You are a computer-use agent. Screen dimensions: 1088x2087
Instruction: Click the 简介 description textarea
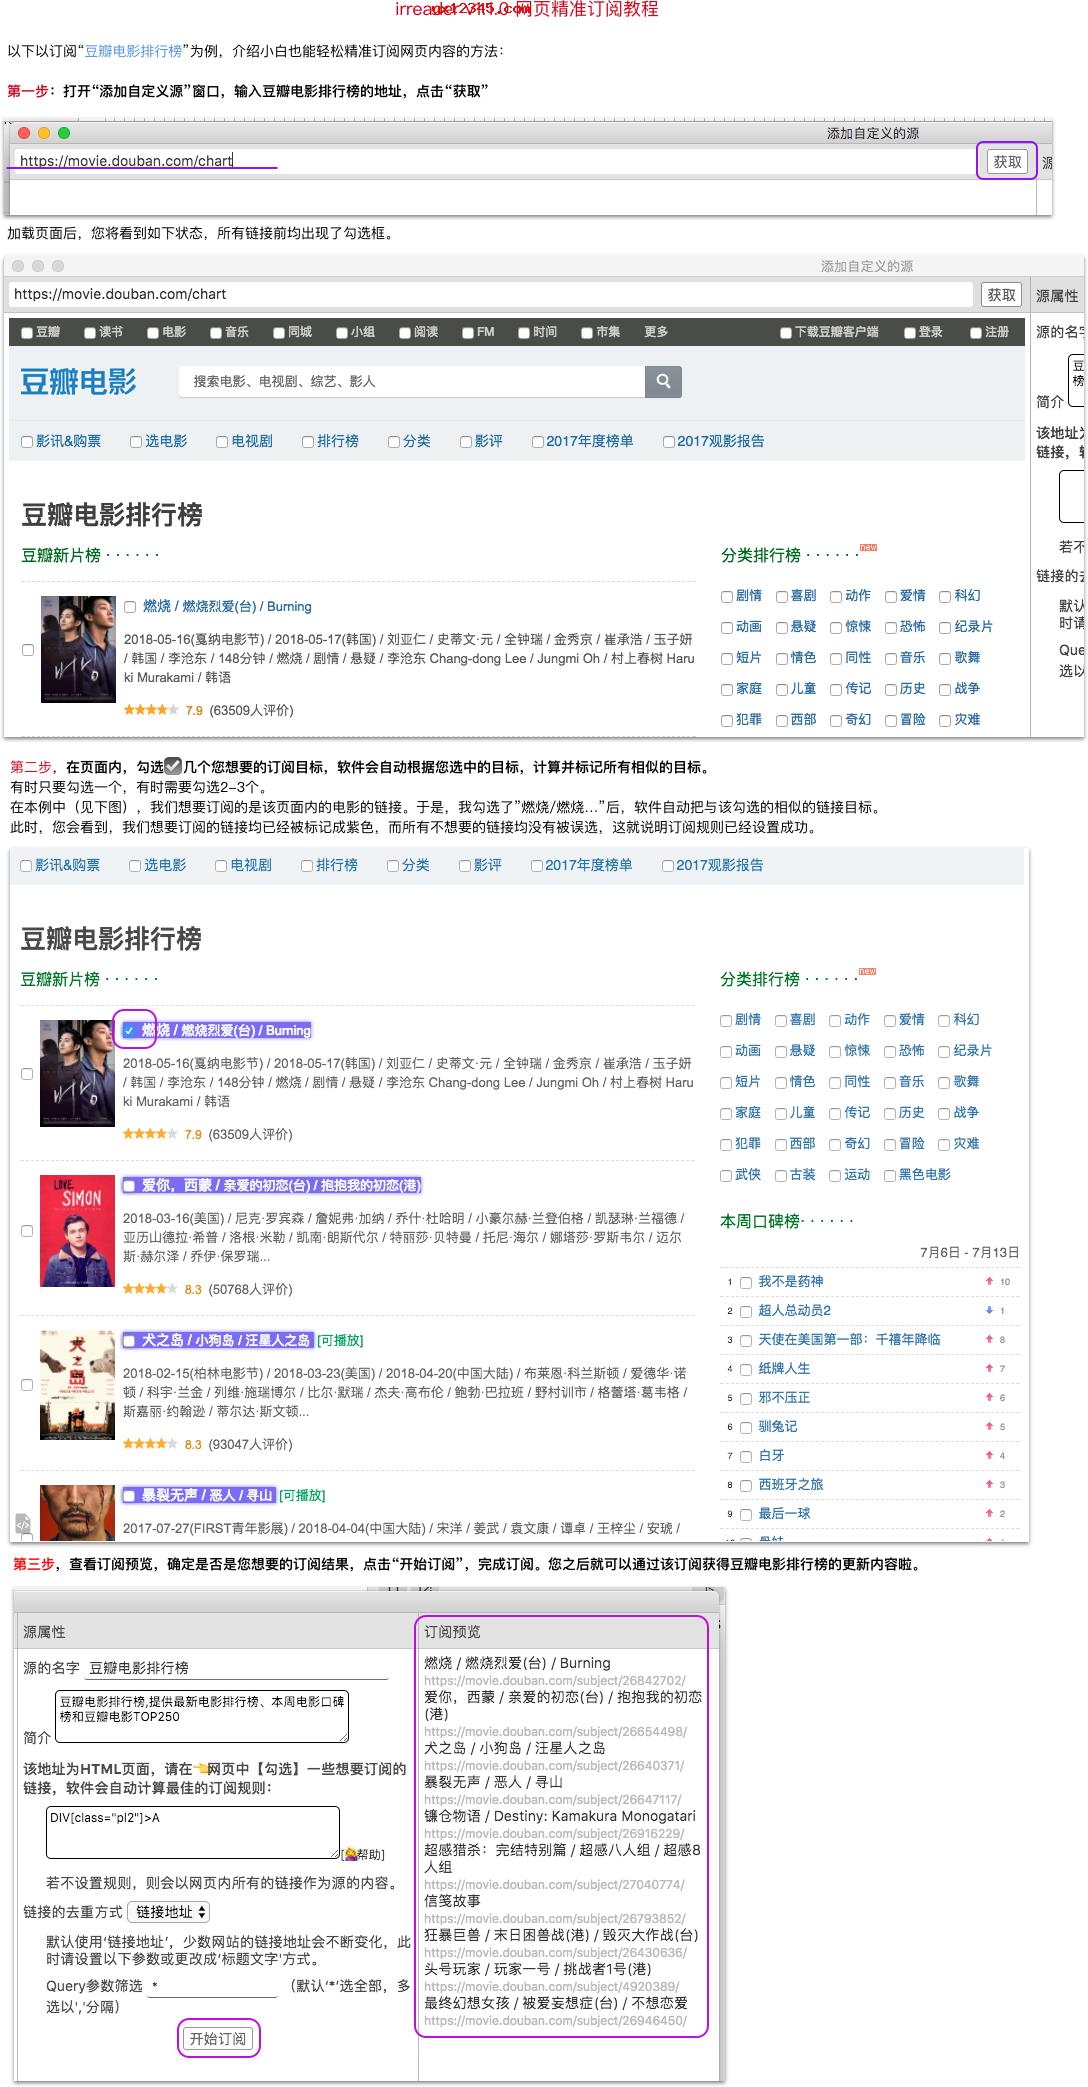(202, 1716)
